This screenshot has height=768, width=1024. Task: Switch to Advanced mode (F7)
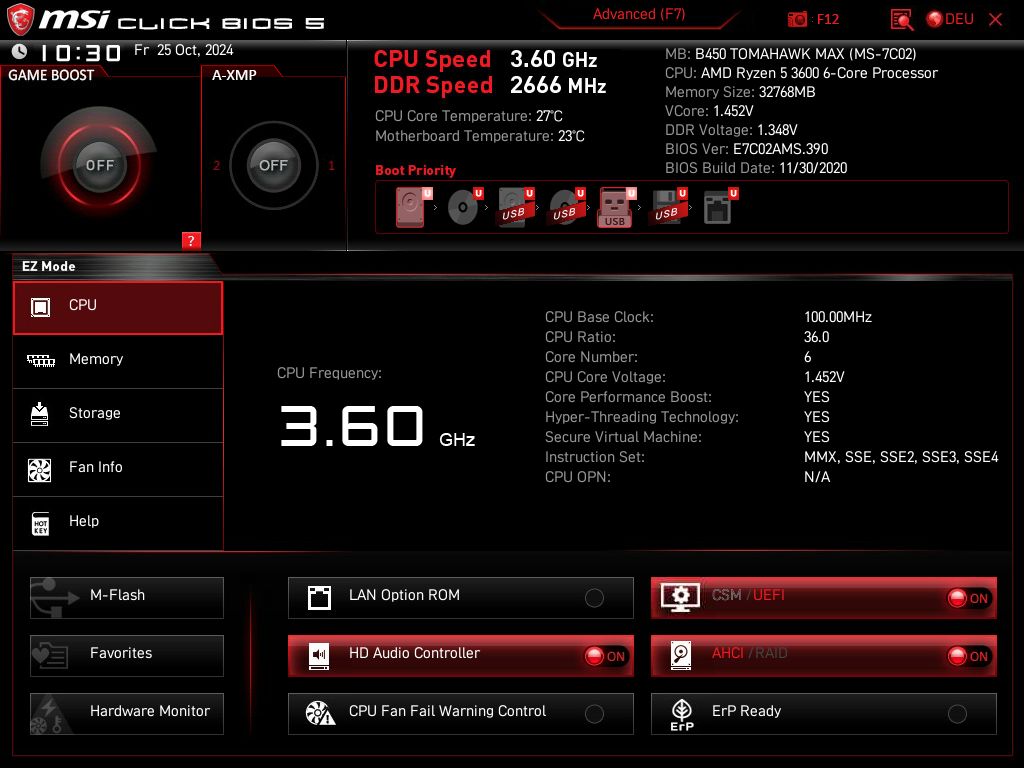(637, 14)
